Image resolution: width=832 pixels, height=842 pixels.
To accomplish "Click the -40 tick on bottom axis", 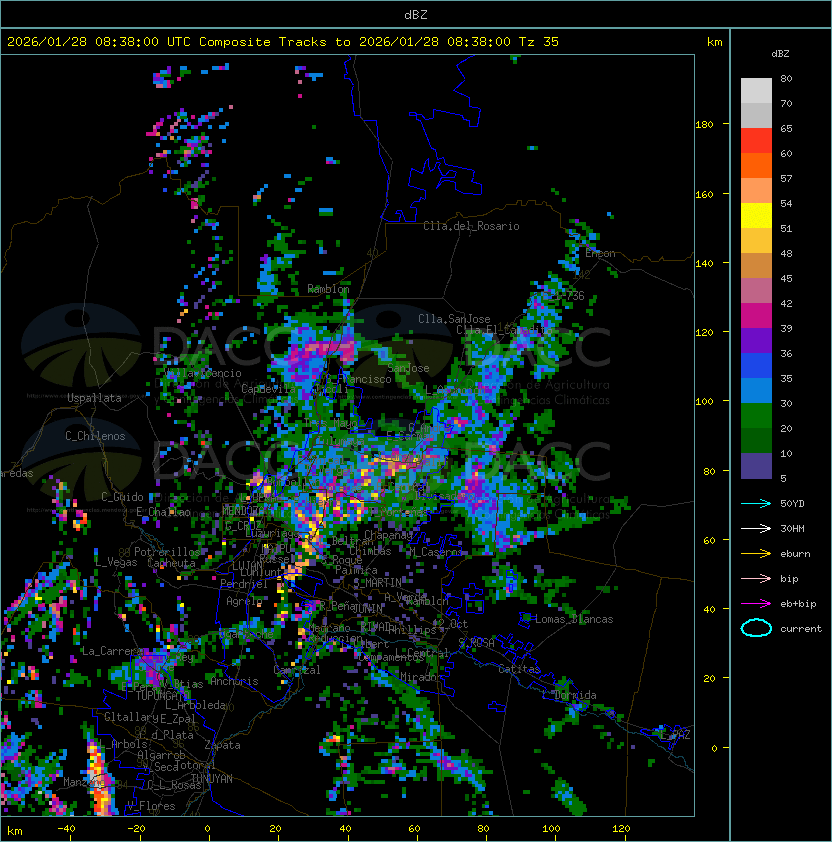I will pyautogui.click(x=66, y=828).
